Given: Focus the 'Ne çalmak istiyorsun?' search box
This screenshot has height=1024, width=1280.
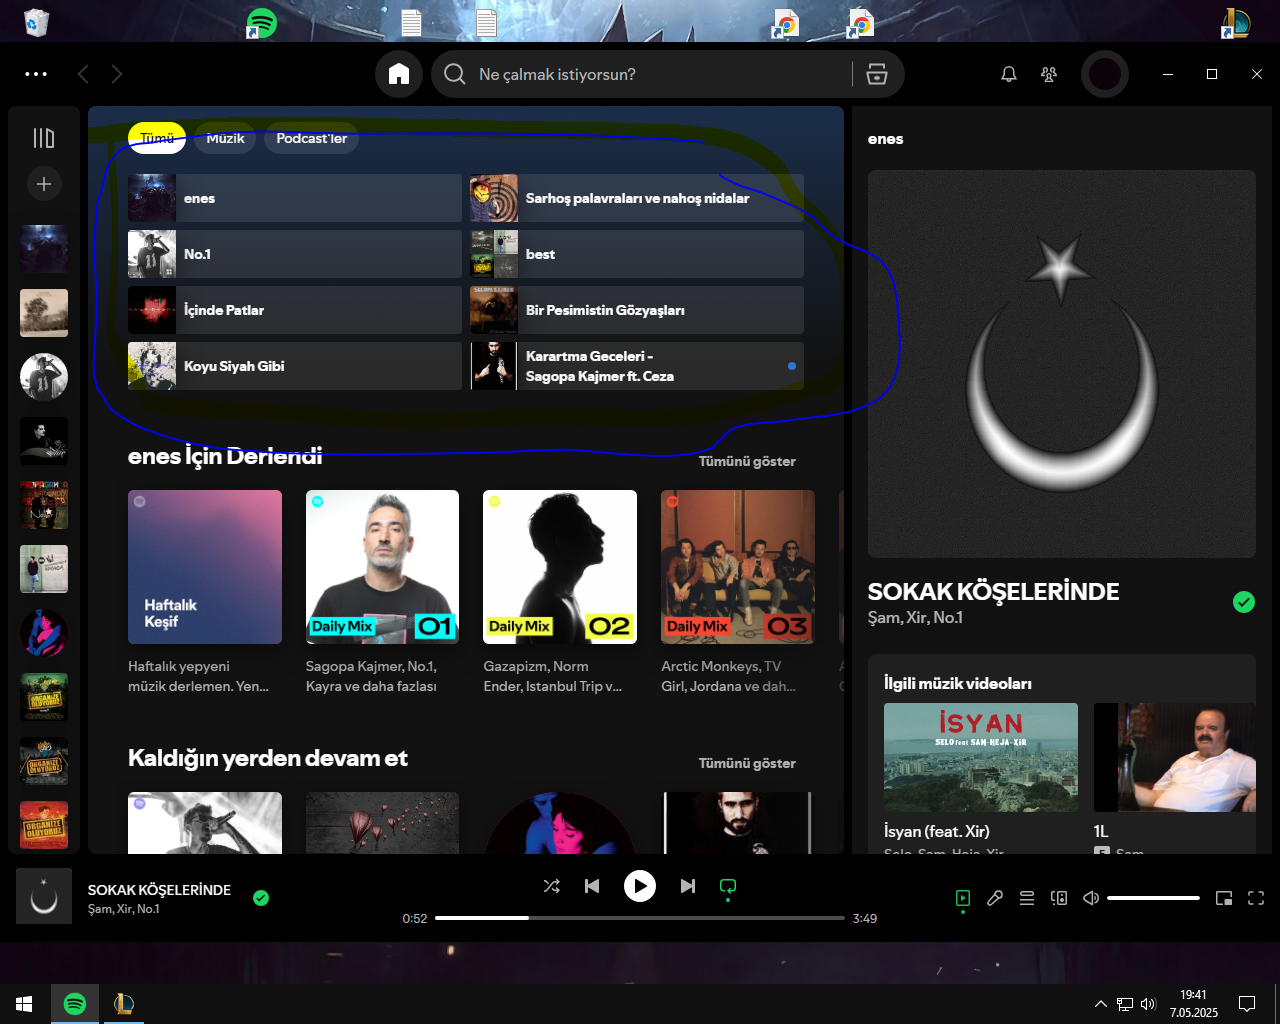Looking at the screenshot, I should pyautogui.click(x=642, y=74).
